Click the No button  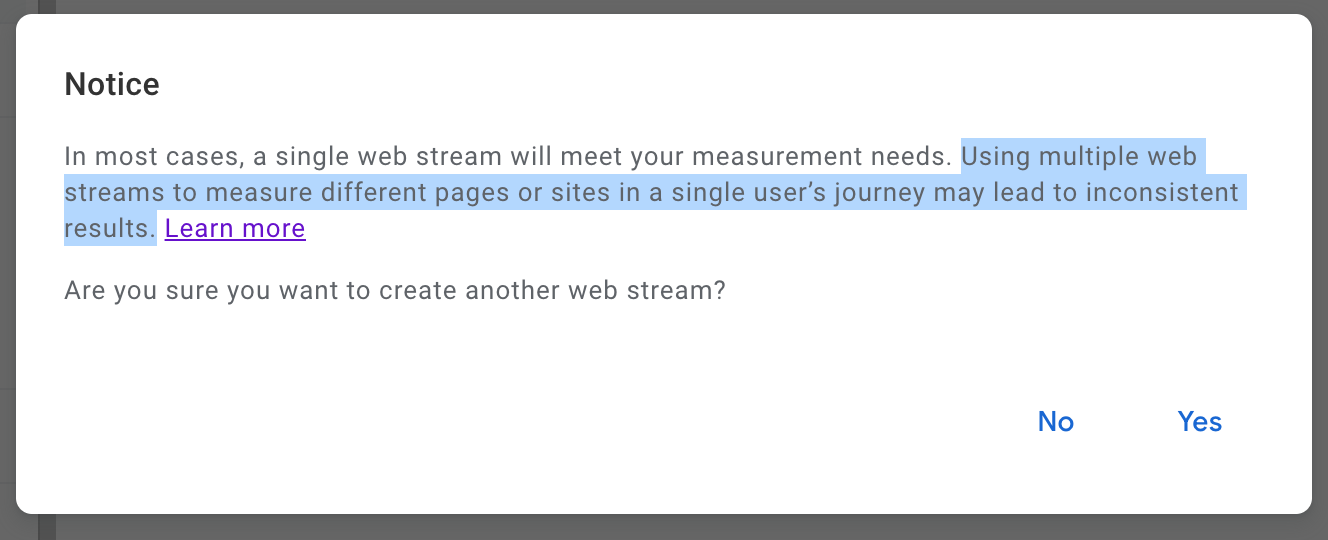[1055, 422]
